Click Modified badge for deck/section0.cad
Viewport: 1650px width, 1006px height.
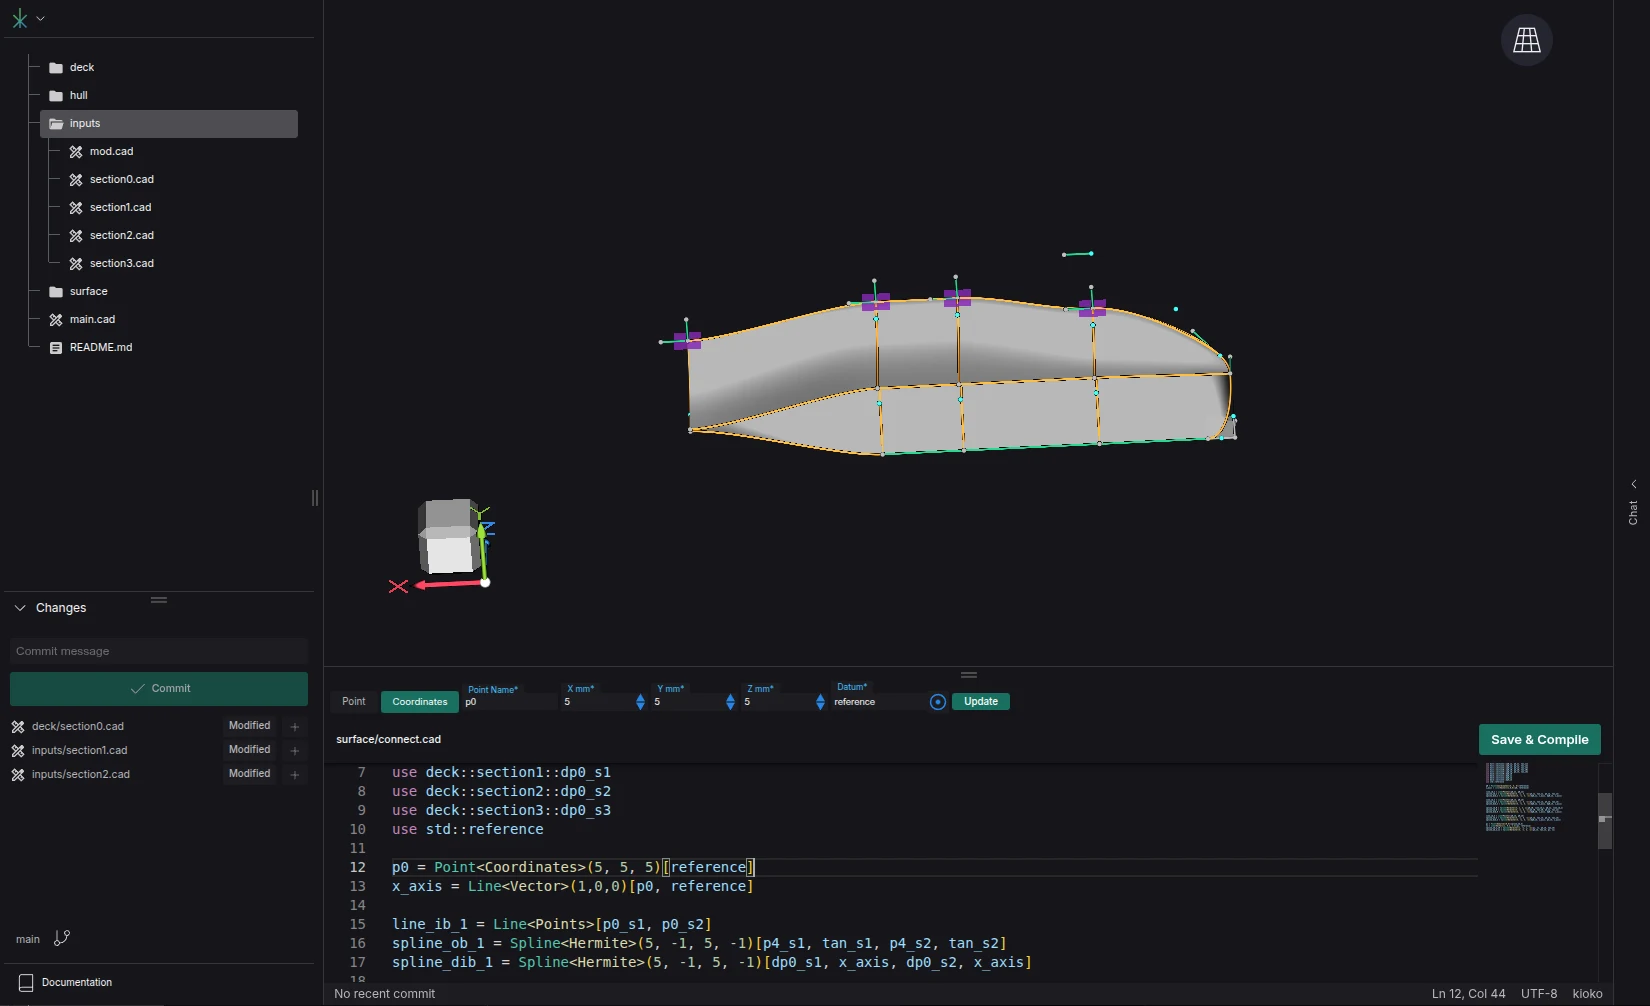tap(250, 726)
